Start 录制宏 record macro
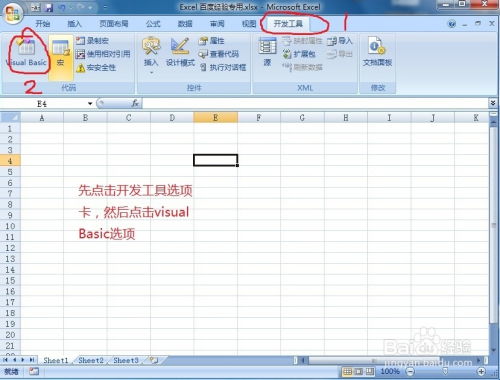This screenshot has width=500, height=380. coord(92,41)
